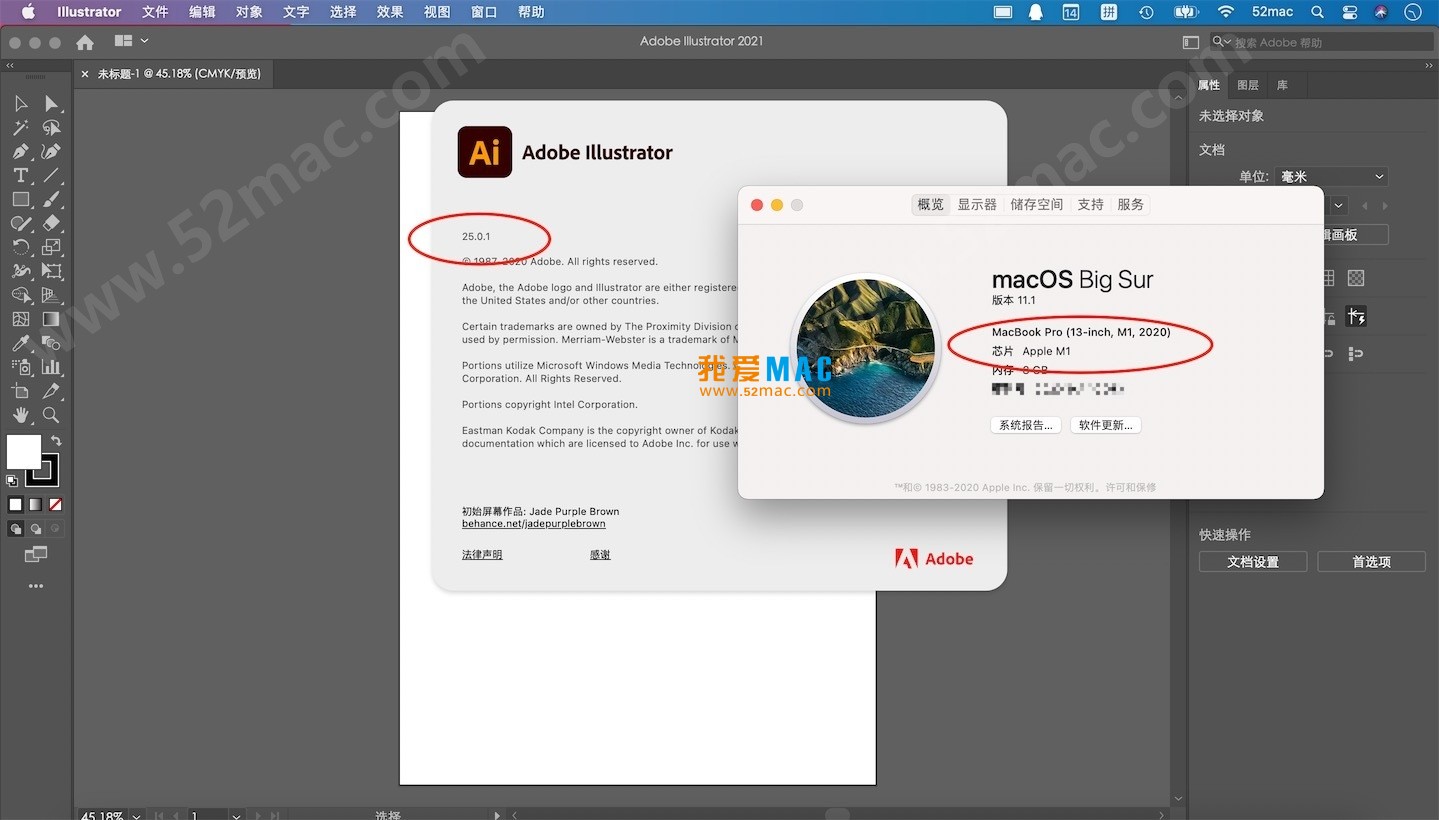Select the Pen tool
Screen dimensions: 1439x820
[22, 151]
